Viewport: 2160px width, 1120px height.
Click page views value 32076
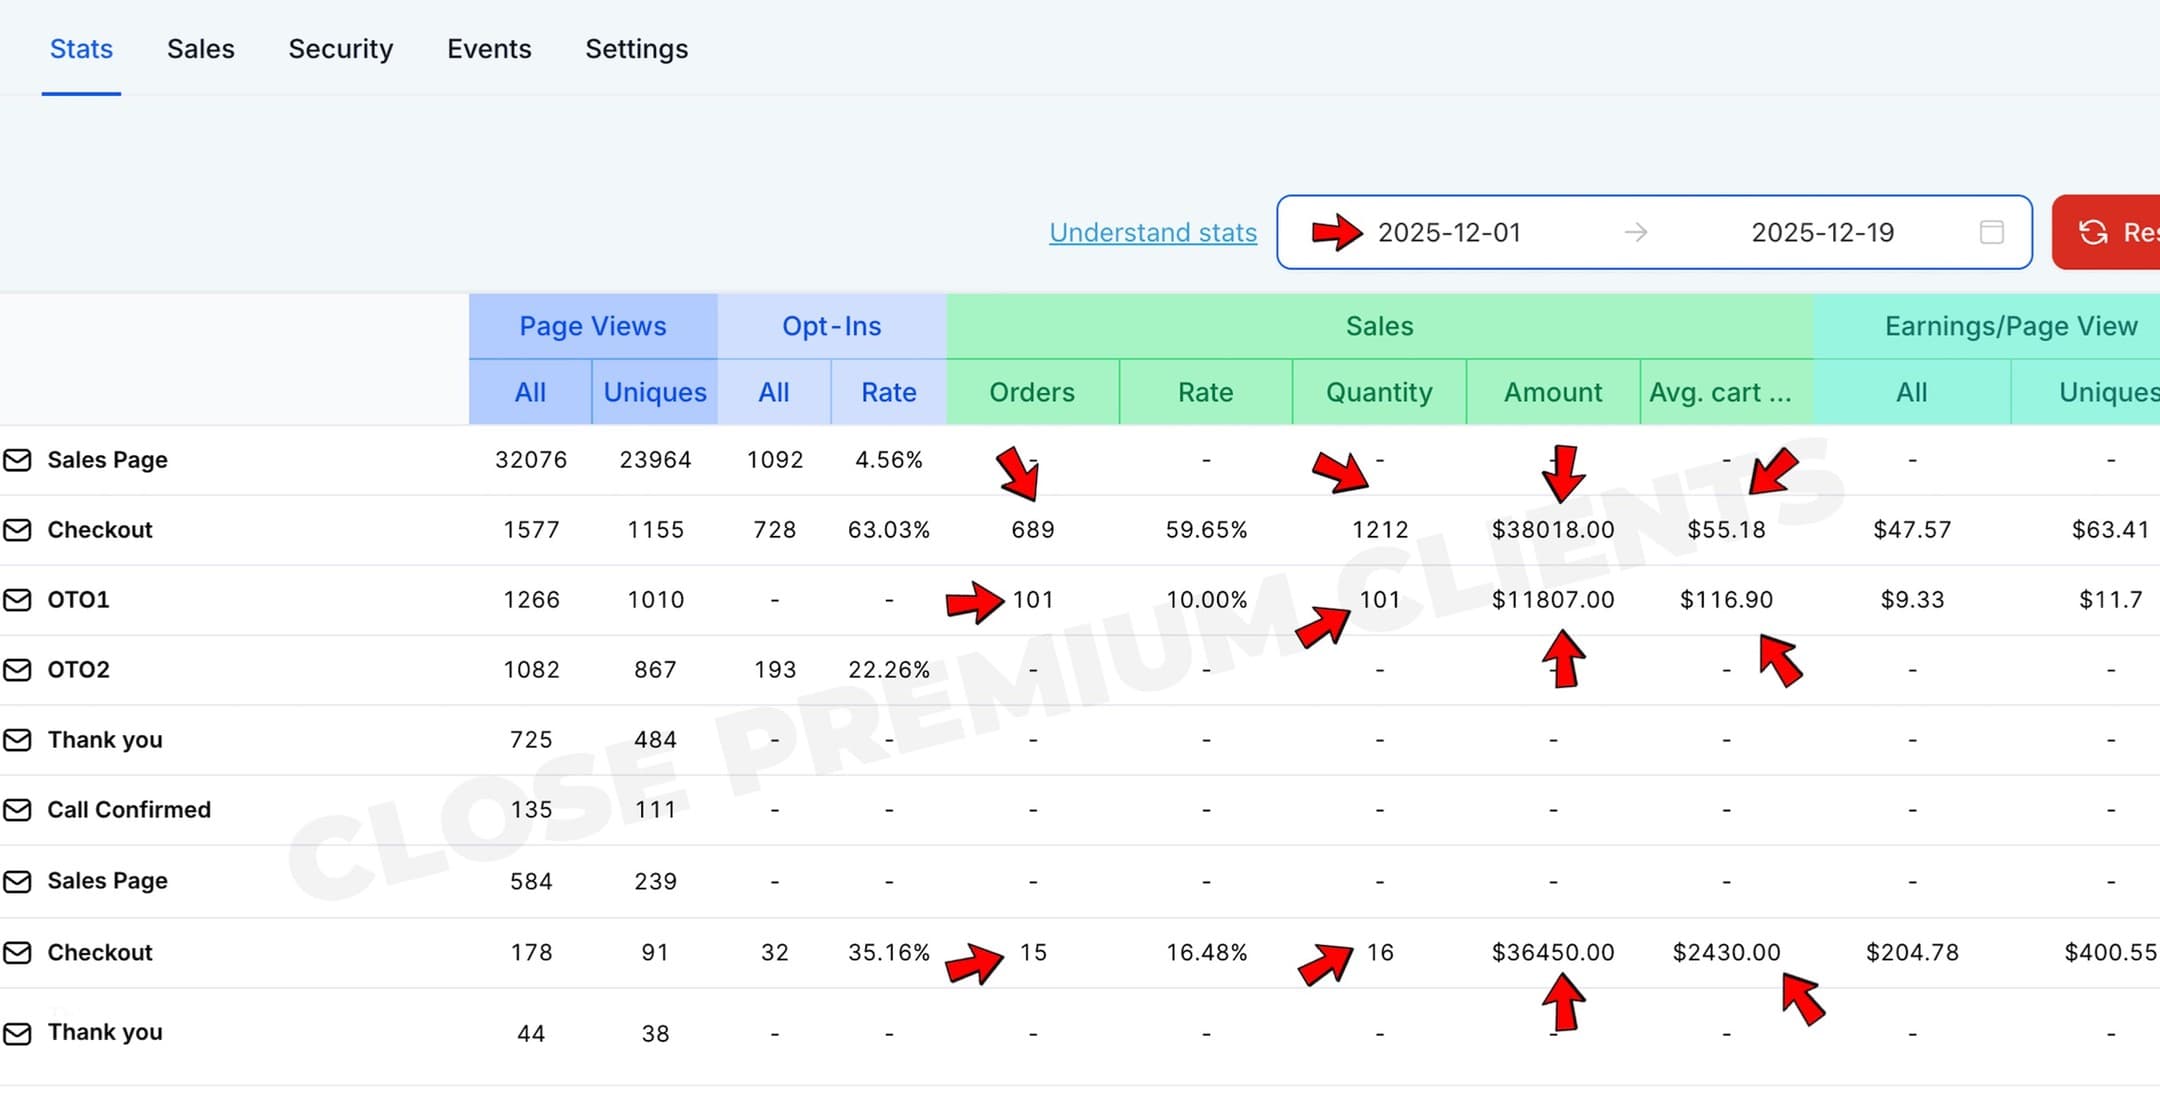(x=531, y=460)
